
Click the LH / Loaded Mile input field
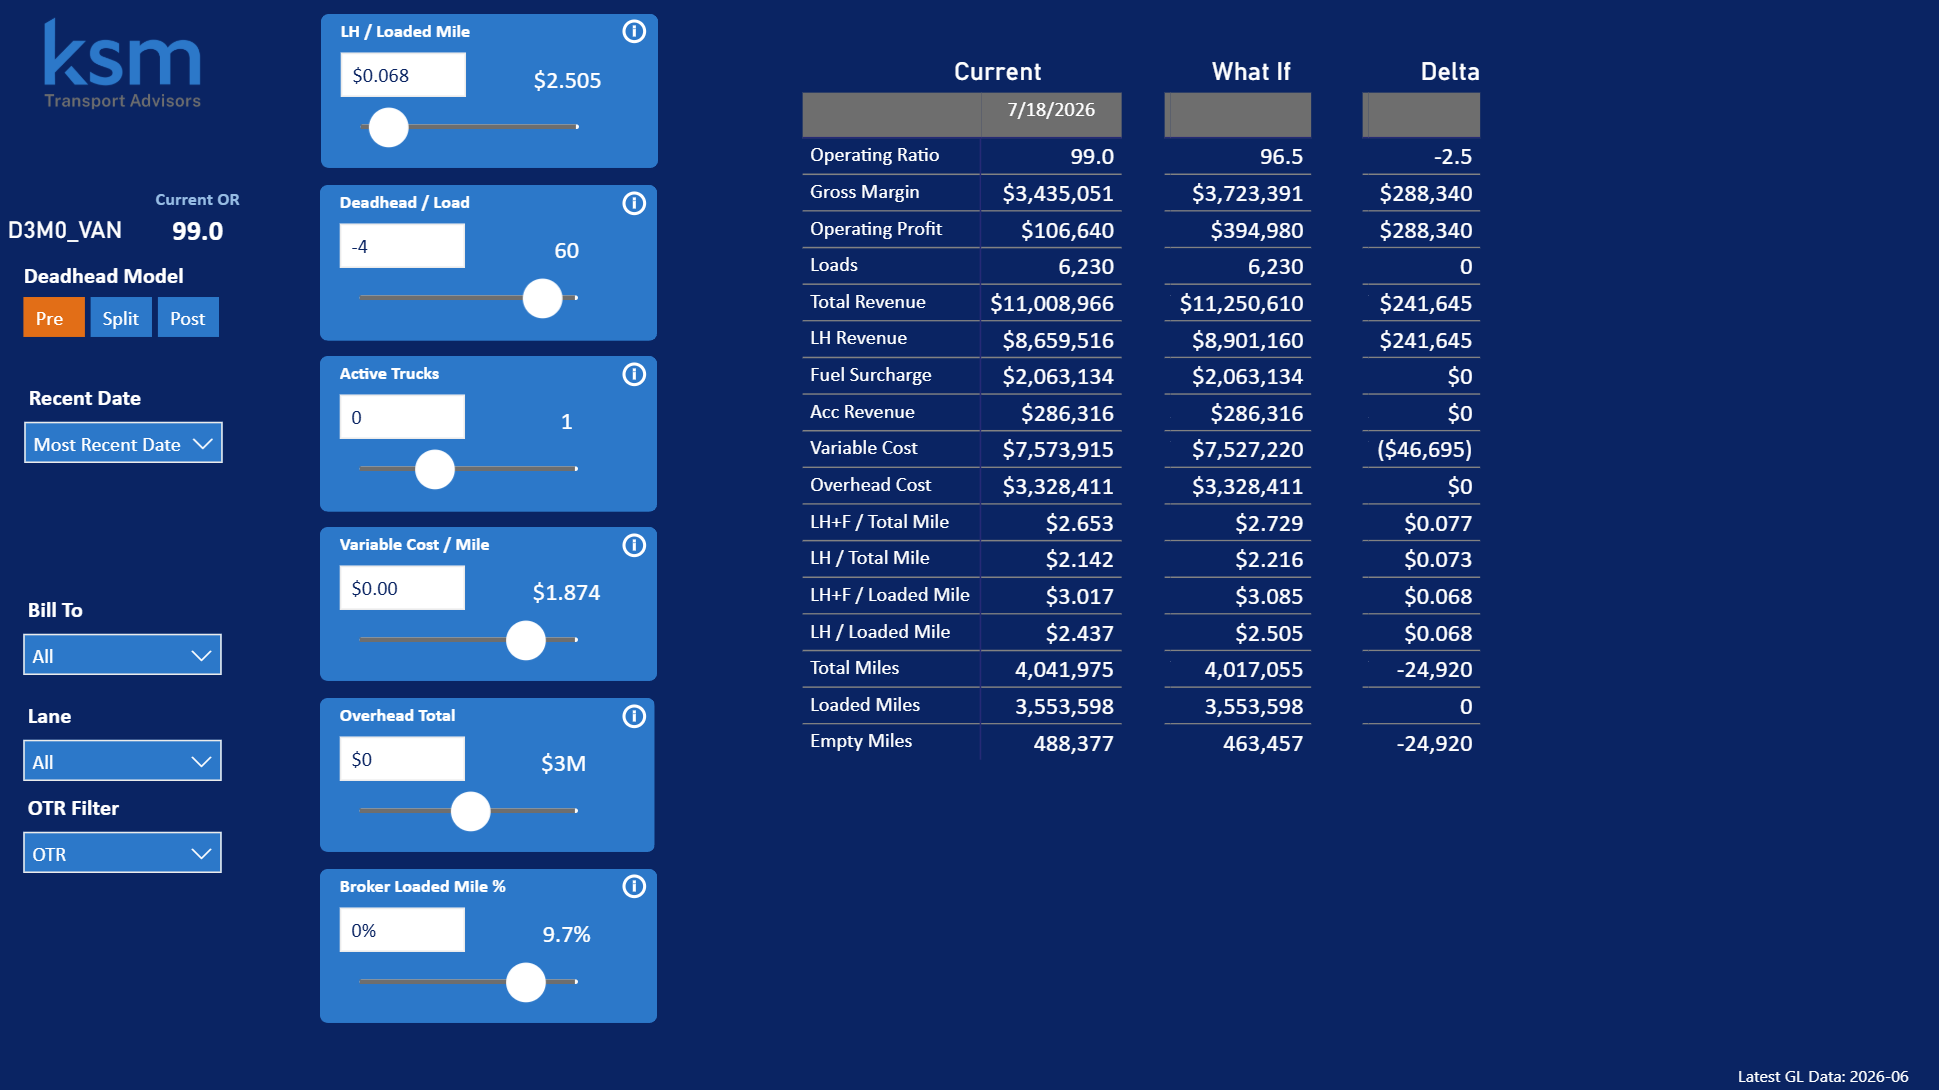click(403, 75)
